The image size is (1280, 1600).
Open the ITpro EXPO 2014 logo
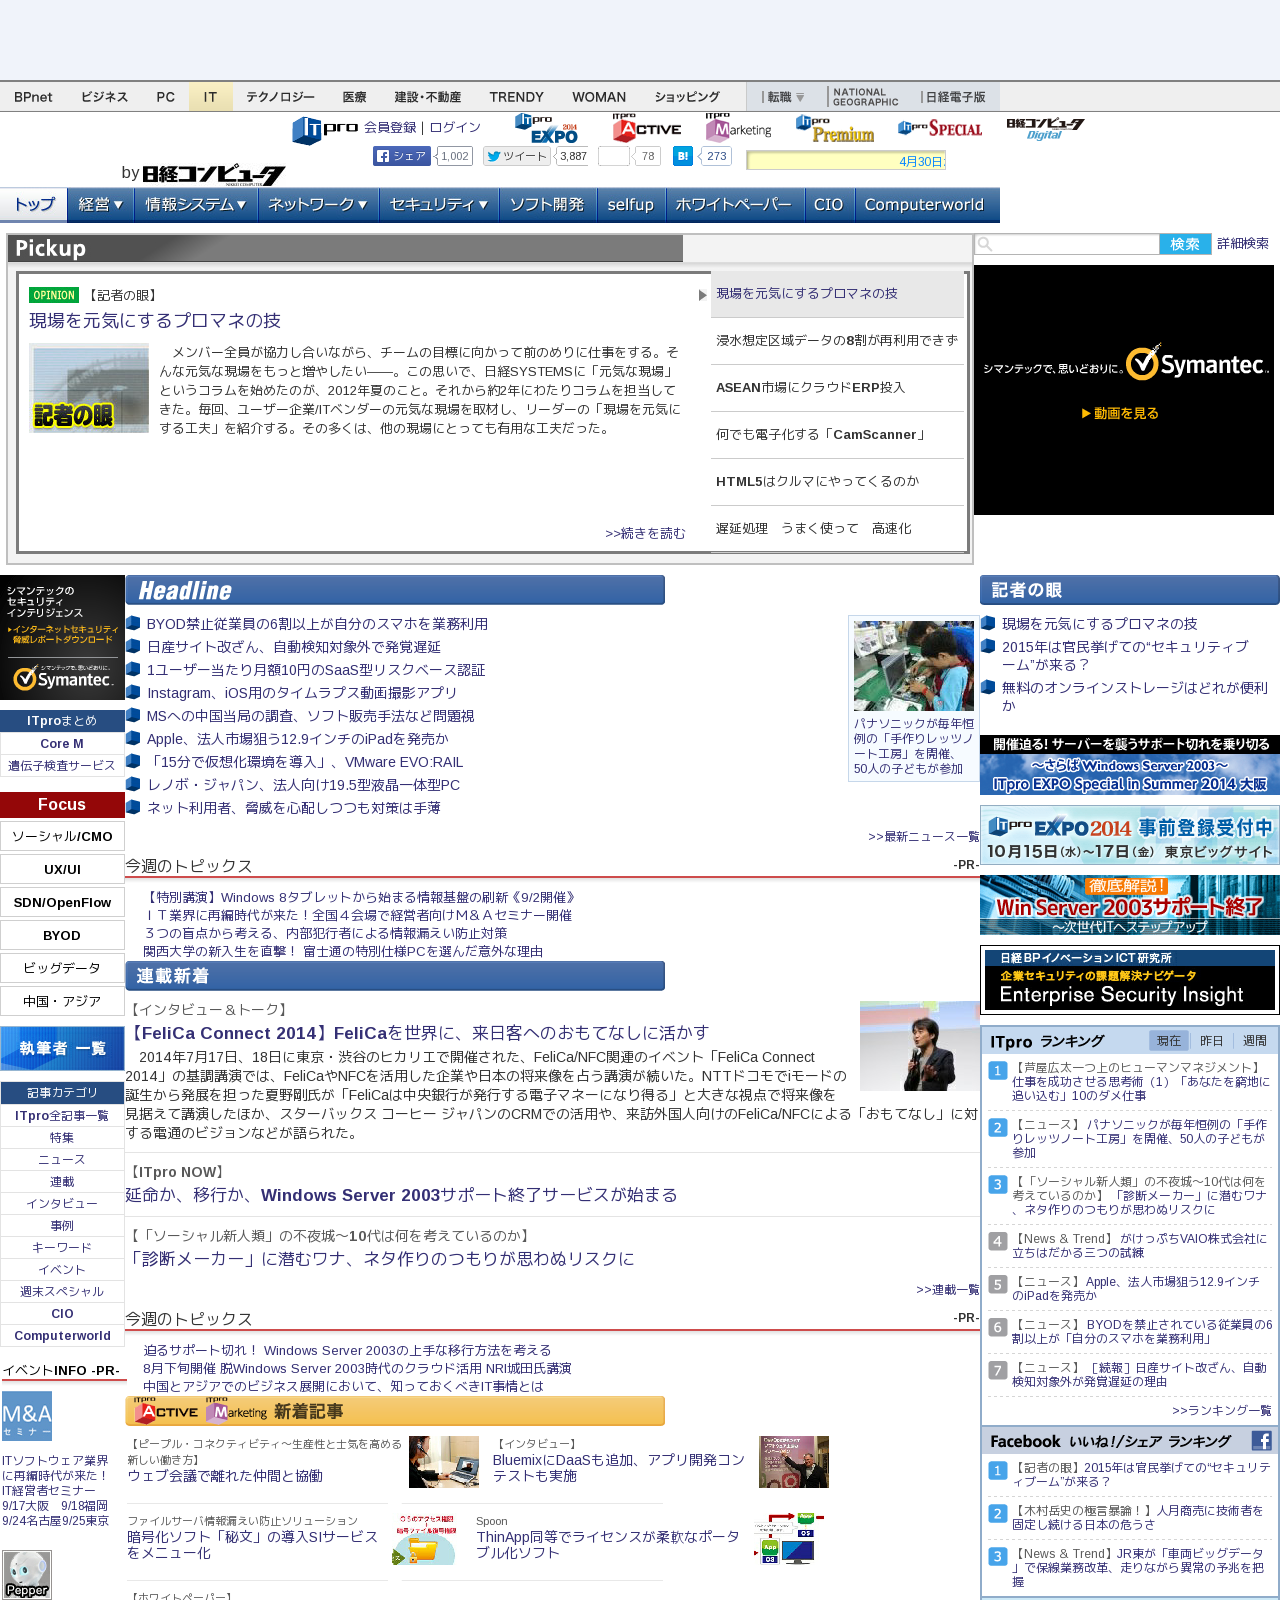[x=547, y=129]
